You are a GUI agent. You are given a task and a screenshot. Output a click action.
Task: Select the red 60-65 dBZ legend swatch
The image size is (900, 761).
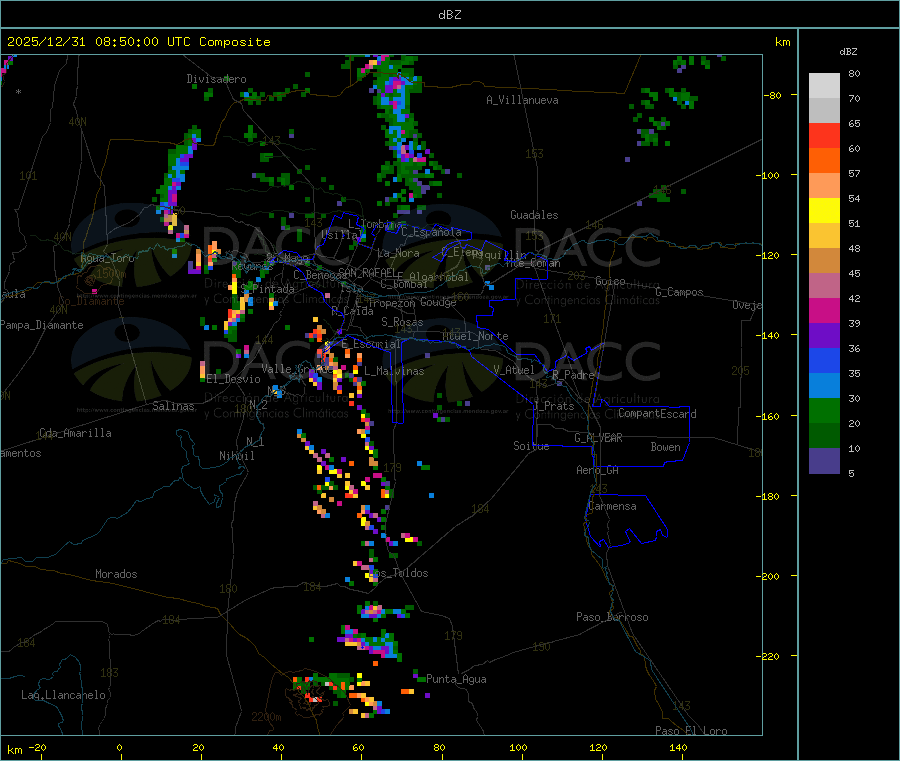pyautogui.click(x=824, y=135)
